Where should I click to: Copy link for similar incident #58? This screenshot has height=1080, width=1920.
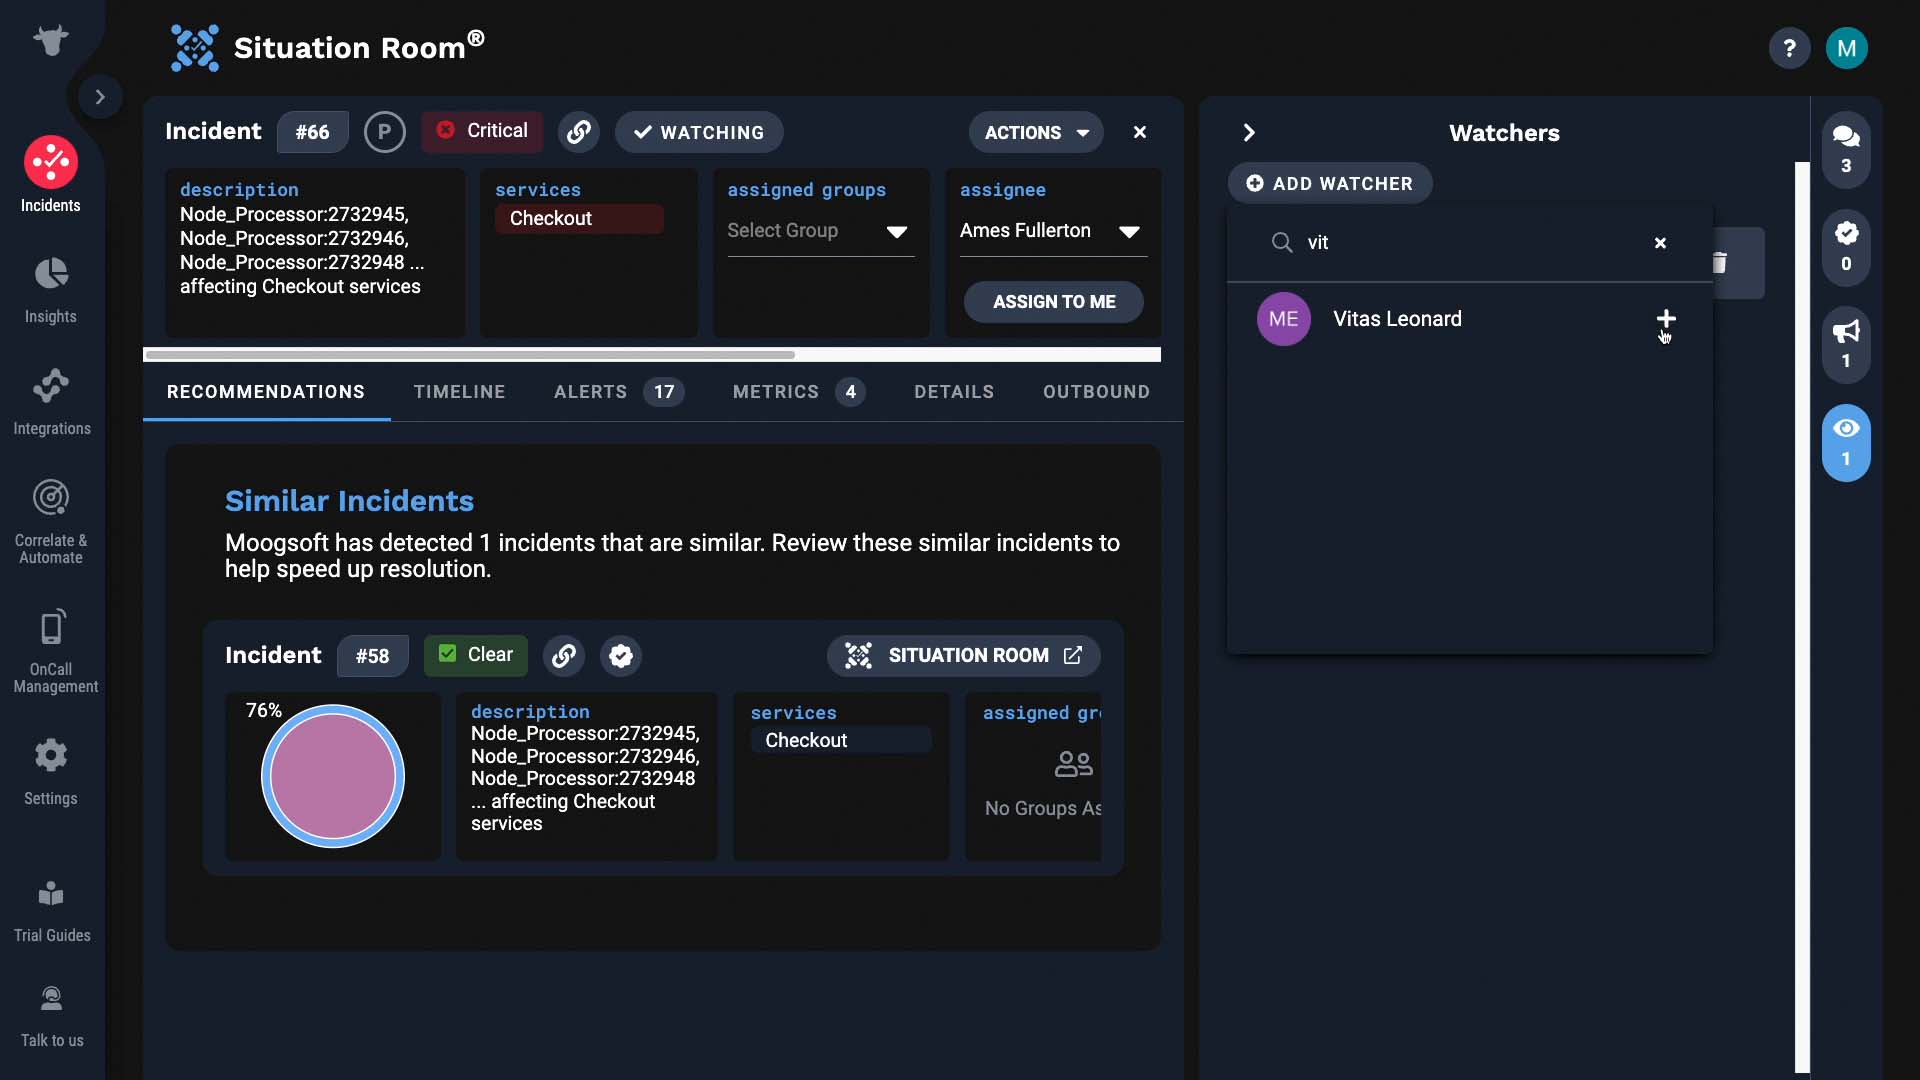tap(564, 656)
